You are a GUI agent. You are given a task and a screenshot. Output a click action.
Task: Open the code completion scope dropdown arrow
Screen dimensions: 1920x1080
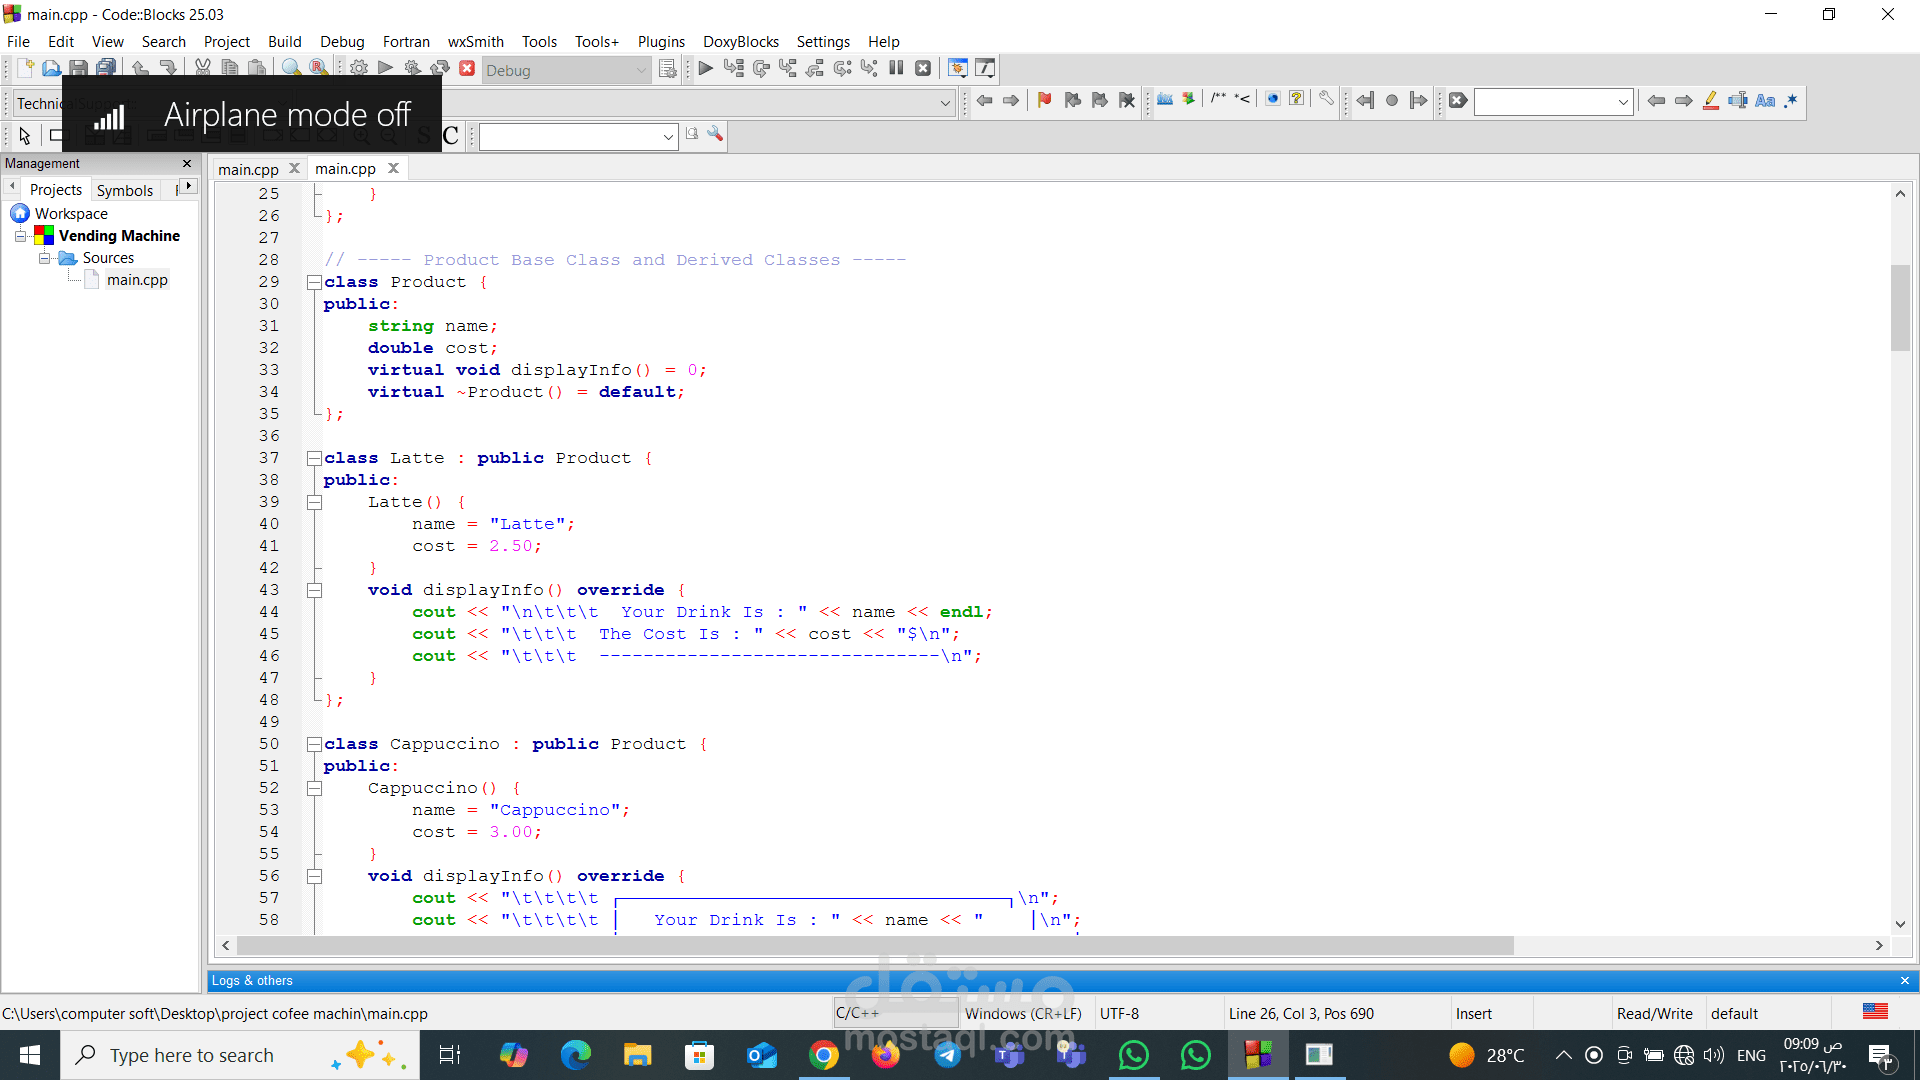[945, 102]
